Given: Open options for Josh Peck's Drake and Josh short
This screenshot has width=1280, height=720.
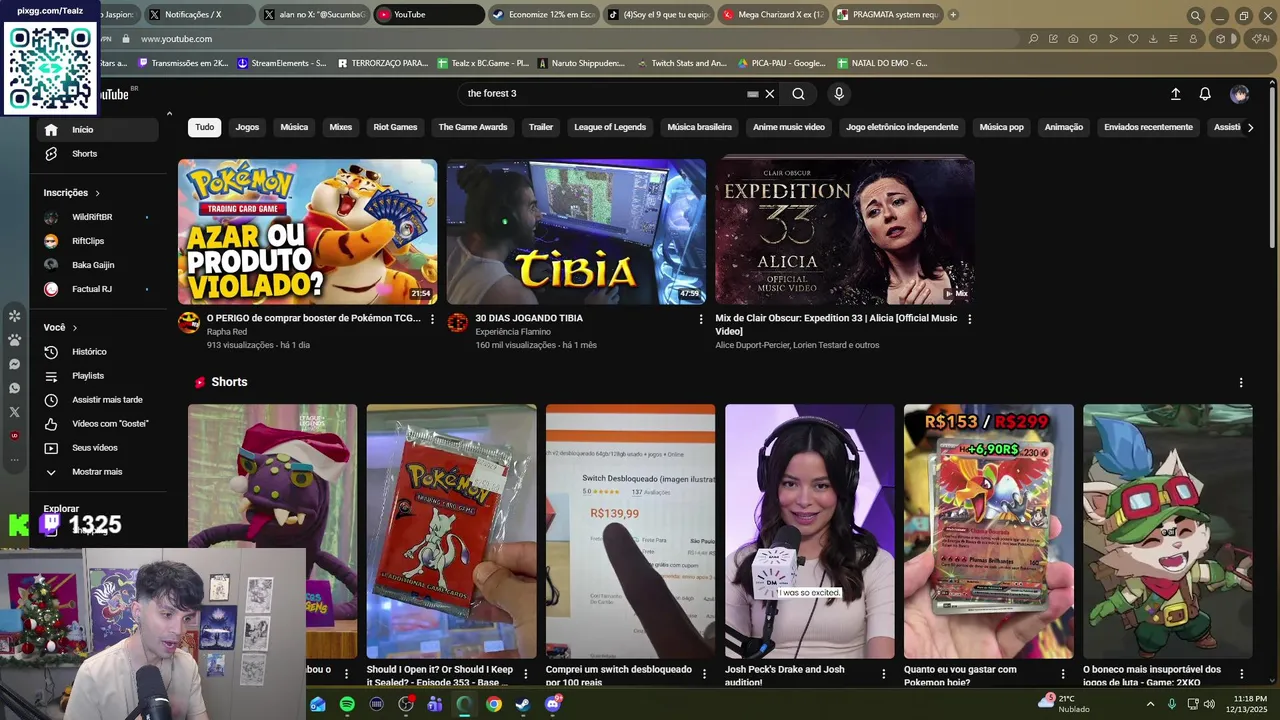Looking at the screenshot, I should (x=883, y=674).
